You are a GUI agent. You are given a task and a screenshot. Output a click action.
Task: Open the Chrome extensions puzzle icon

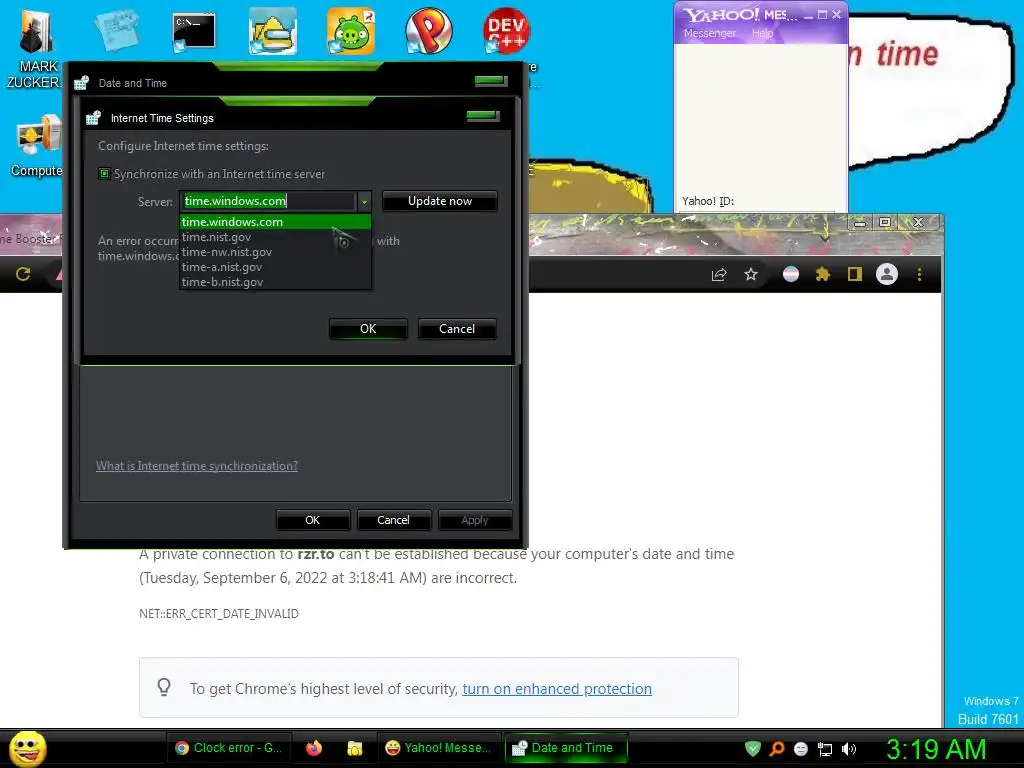click(x=823, y=274)
